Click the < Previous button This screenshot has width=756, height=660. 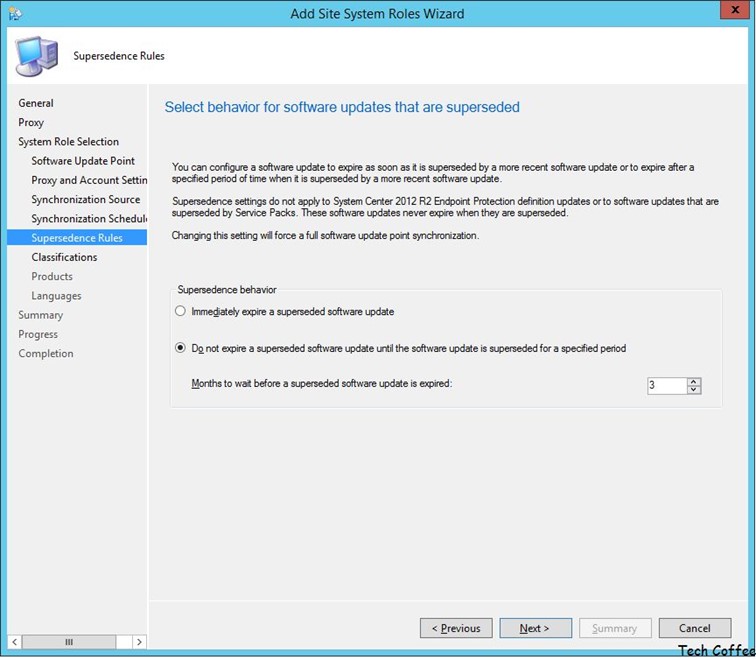[x=456, y=628]
